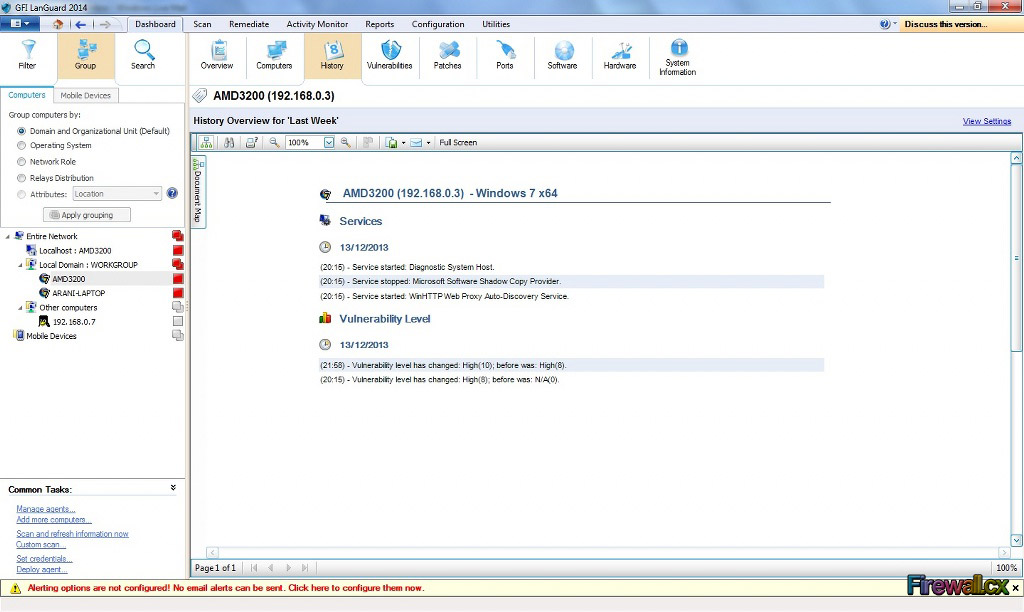Image resolution: width=1024 pixels, height=612 pixels.
Task: Click the warning icon in the alert bar
Action: [15, 588]
